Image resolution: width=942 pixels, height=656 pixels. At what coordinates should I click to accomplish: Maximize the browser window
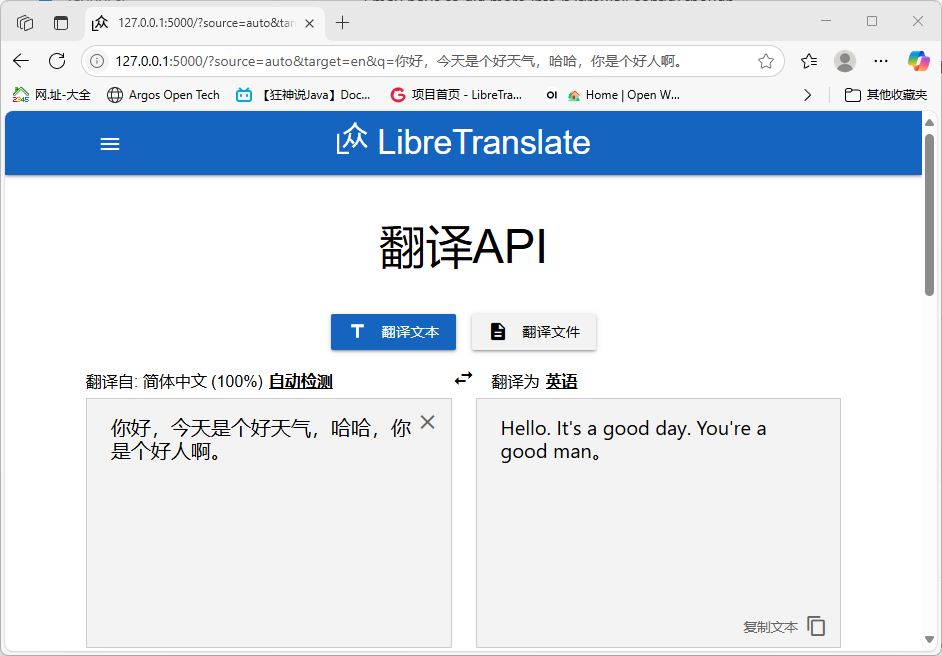[x=872, y=22]
